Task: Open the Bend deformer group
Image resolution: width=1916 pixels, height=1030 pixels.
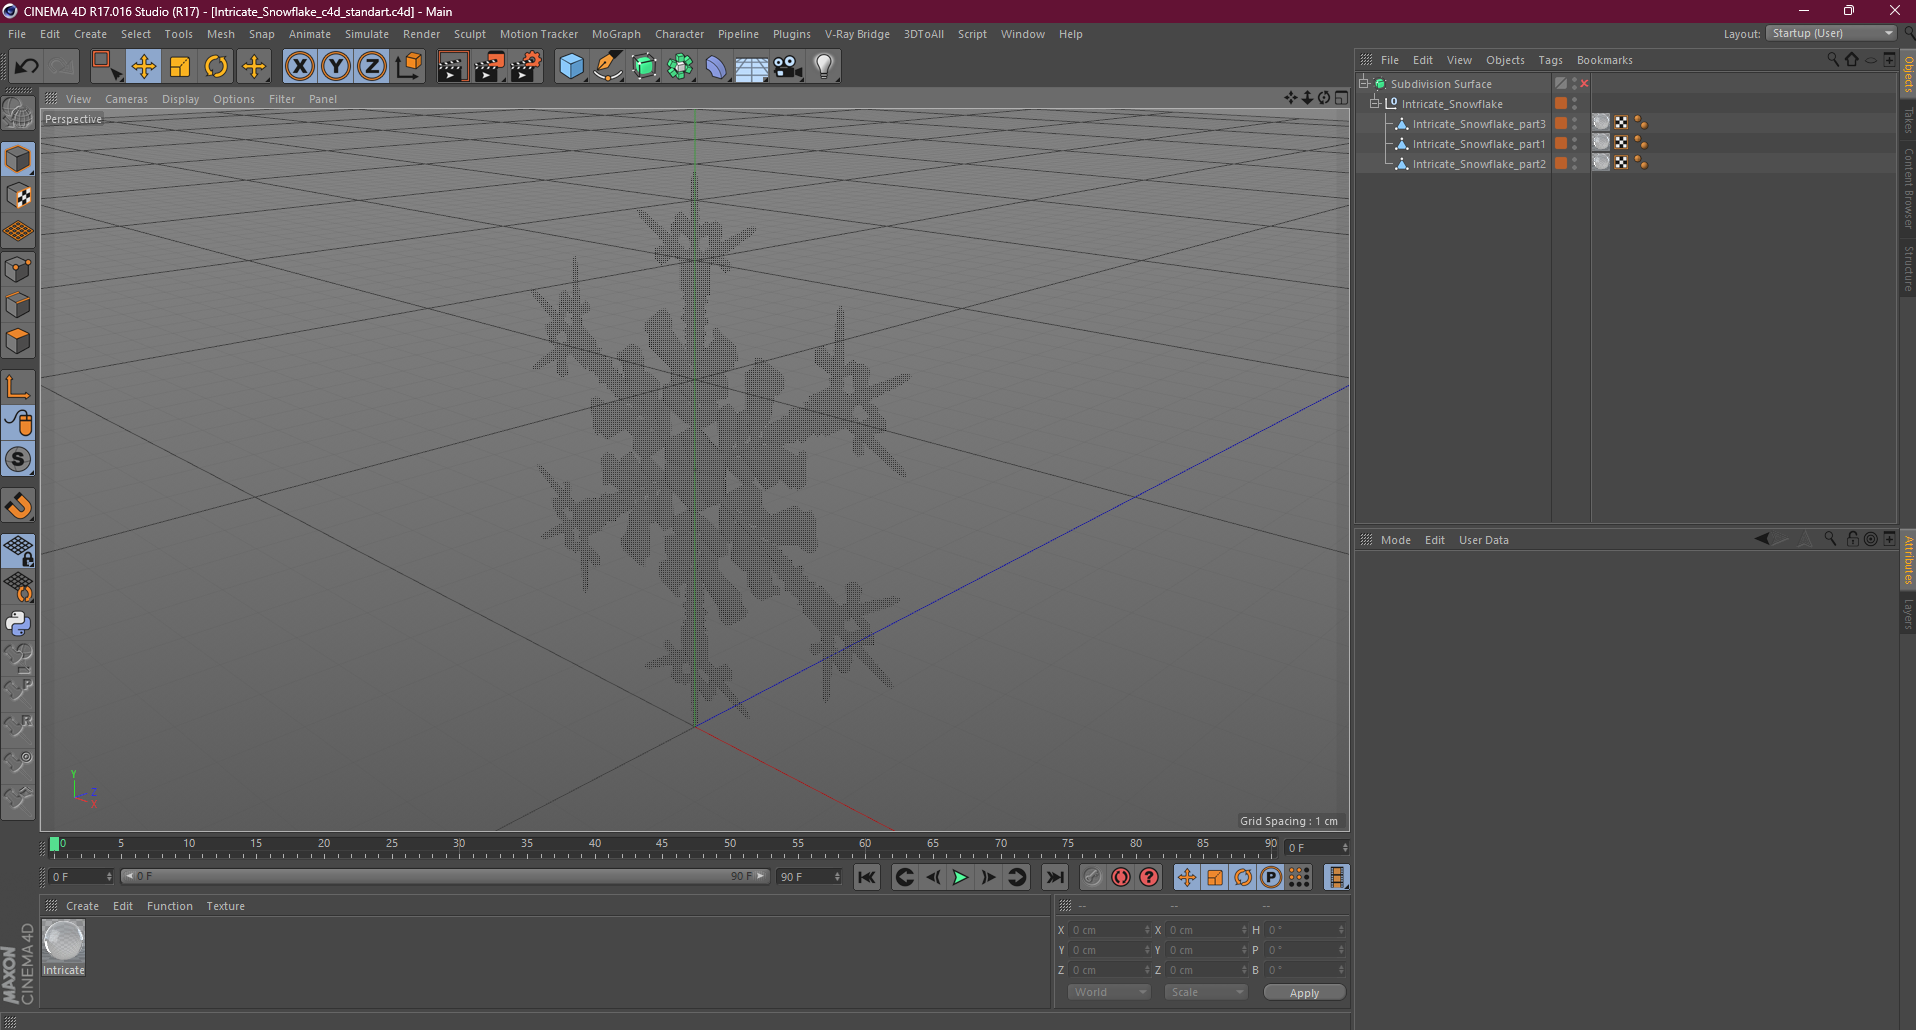Action: tap(716, 67)
